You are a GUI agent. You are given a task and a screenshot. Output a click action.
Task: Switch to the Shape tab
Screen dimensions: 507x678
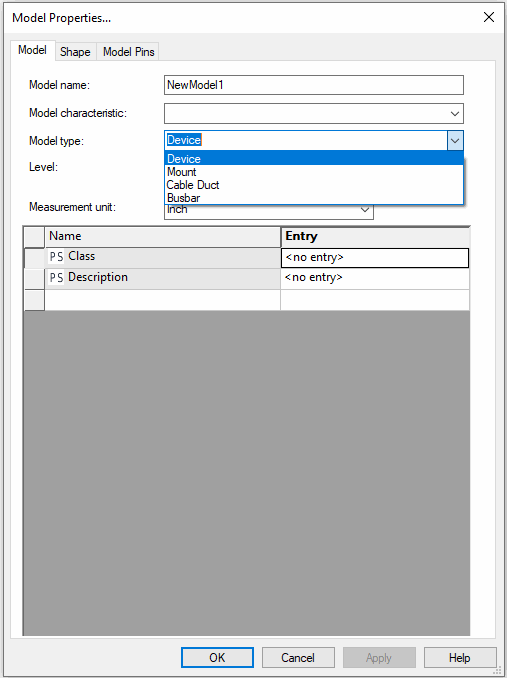click(x=75, y=52)
